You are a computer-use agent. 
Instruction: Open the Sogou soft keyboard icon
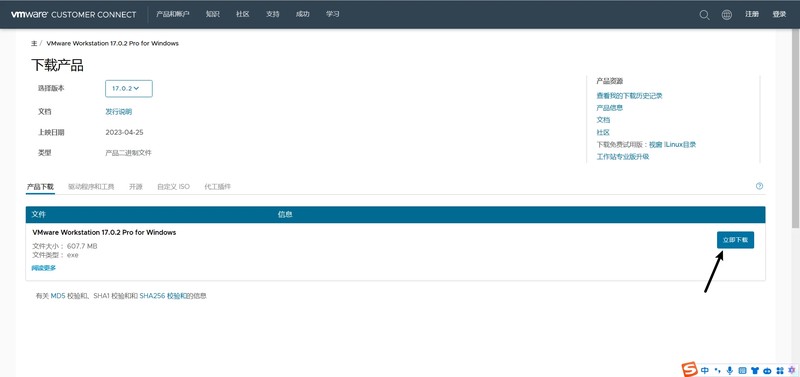point(742,370)
